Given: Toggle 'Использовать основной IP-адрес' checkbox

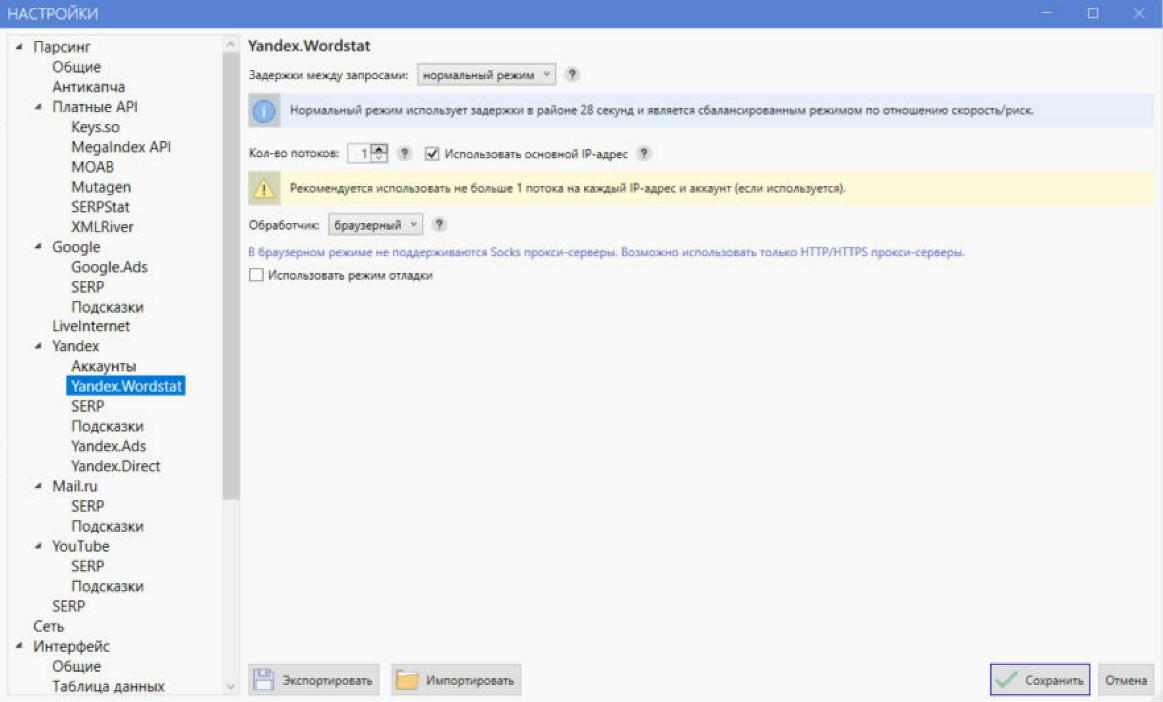Looking at the screenshot, I should pos(432,154).
